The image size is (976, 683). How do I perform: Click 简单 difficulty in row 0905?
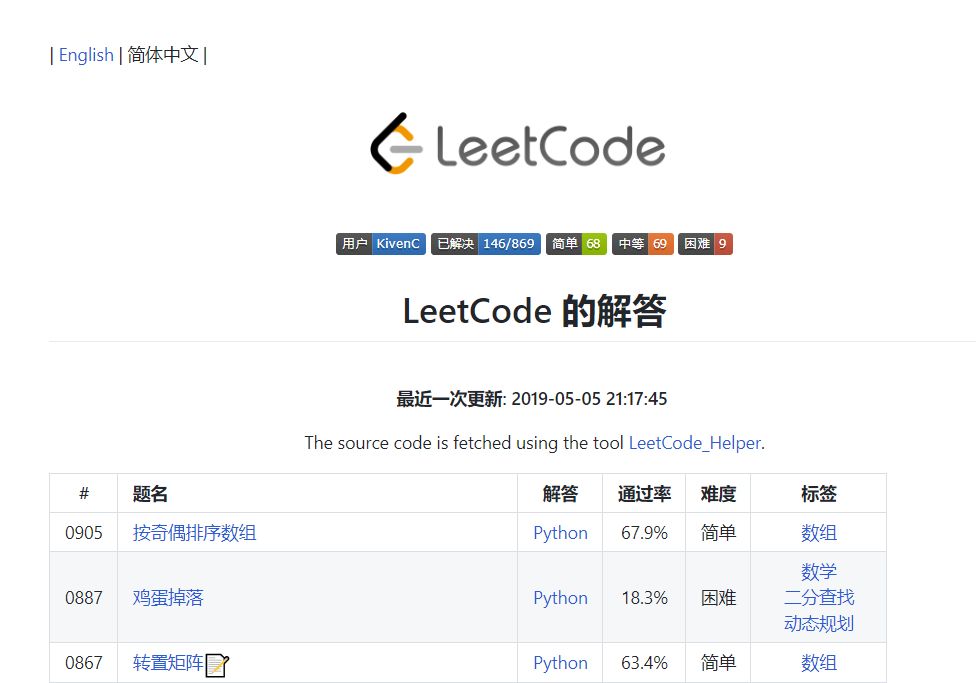pos(718,533)
